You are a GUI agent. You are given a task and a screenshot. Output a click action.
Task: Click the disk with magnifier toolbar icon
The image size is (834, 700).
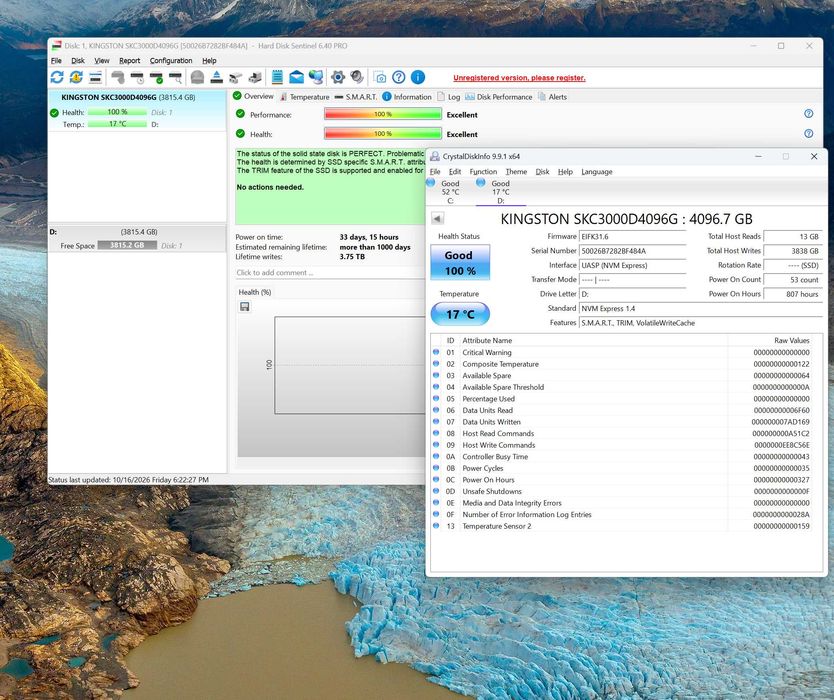(176, 78)
